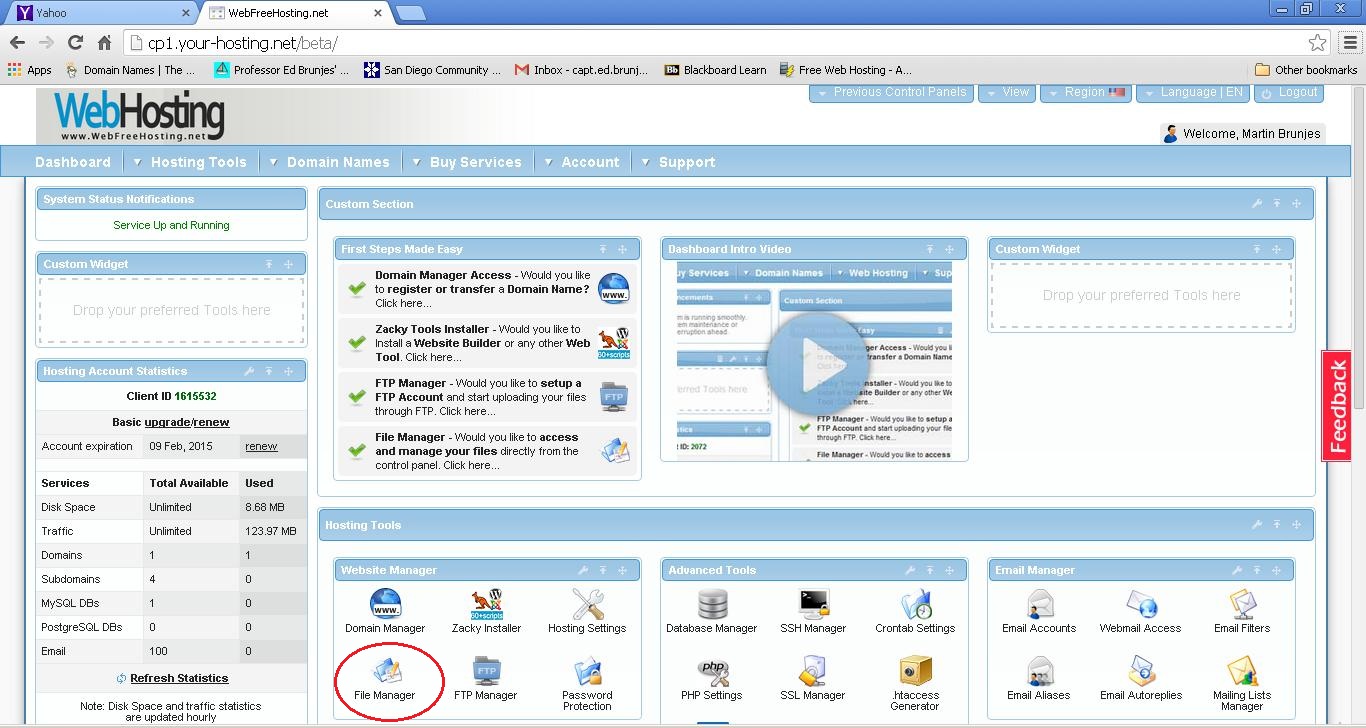Click the browser reload button
The width and height of the screenshot is (1366, 728).
[x=75, y=42]
